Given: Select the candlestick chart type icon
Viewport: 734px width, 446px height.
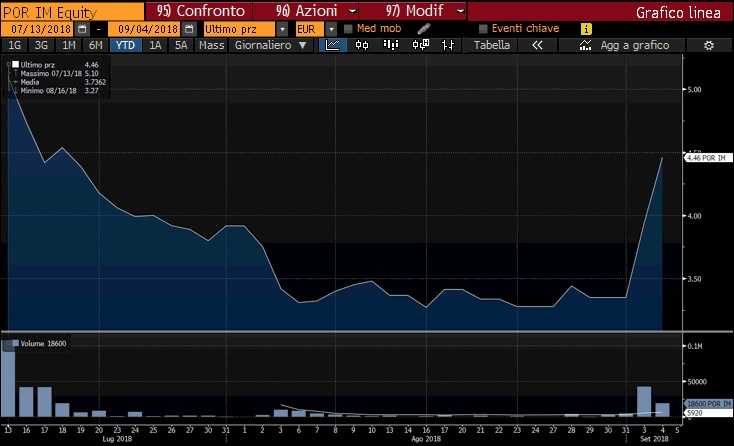Looking at the screenshot, I should coord(362,45).
